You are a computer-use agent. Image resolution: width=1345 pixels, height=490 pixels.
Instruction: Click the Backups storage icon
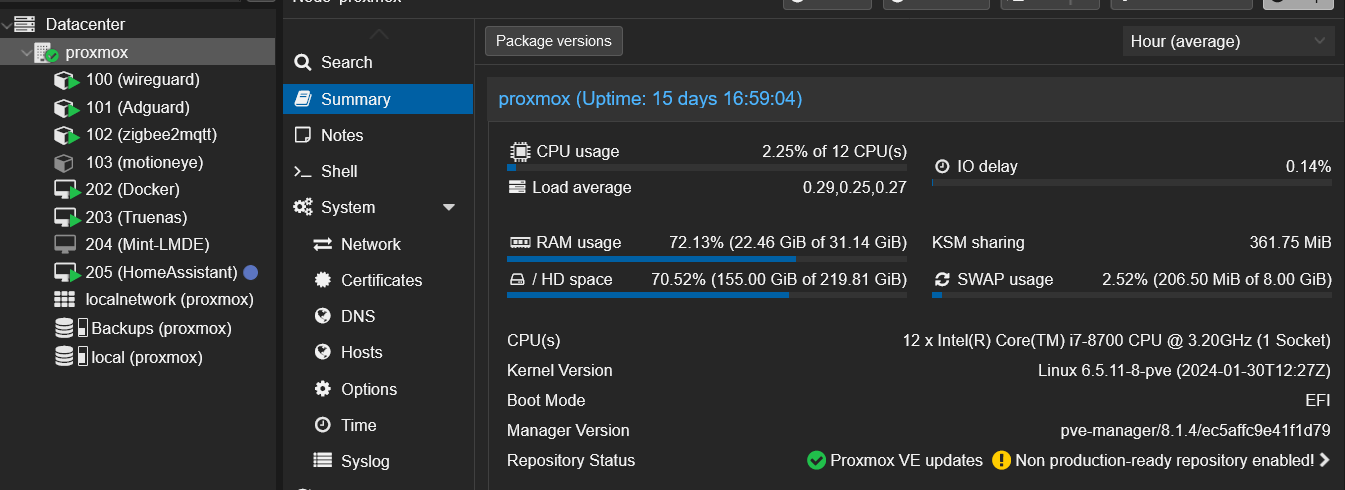(x=66, y=328)
